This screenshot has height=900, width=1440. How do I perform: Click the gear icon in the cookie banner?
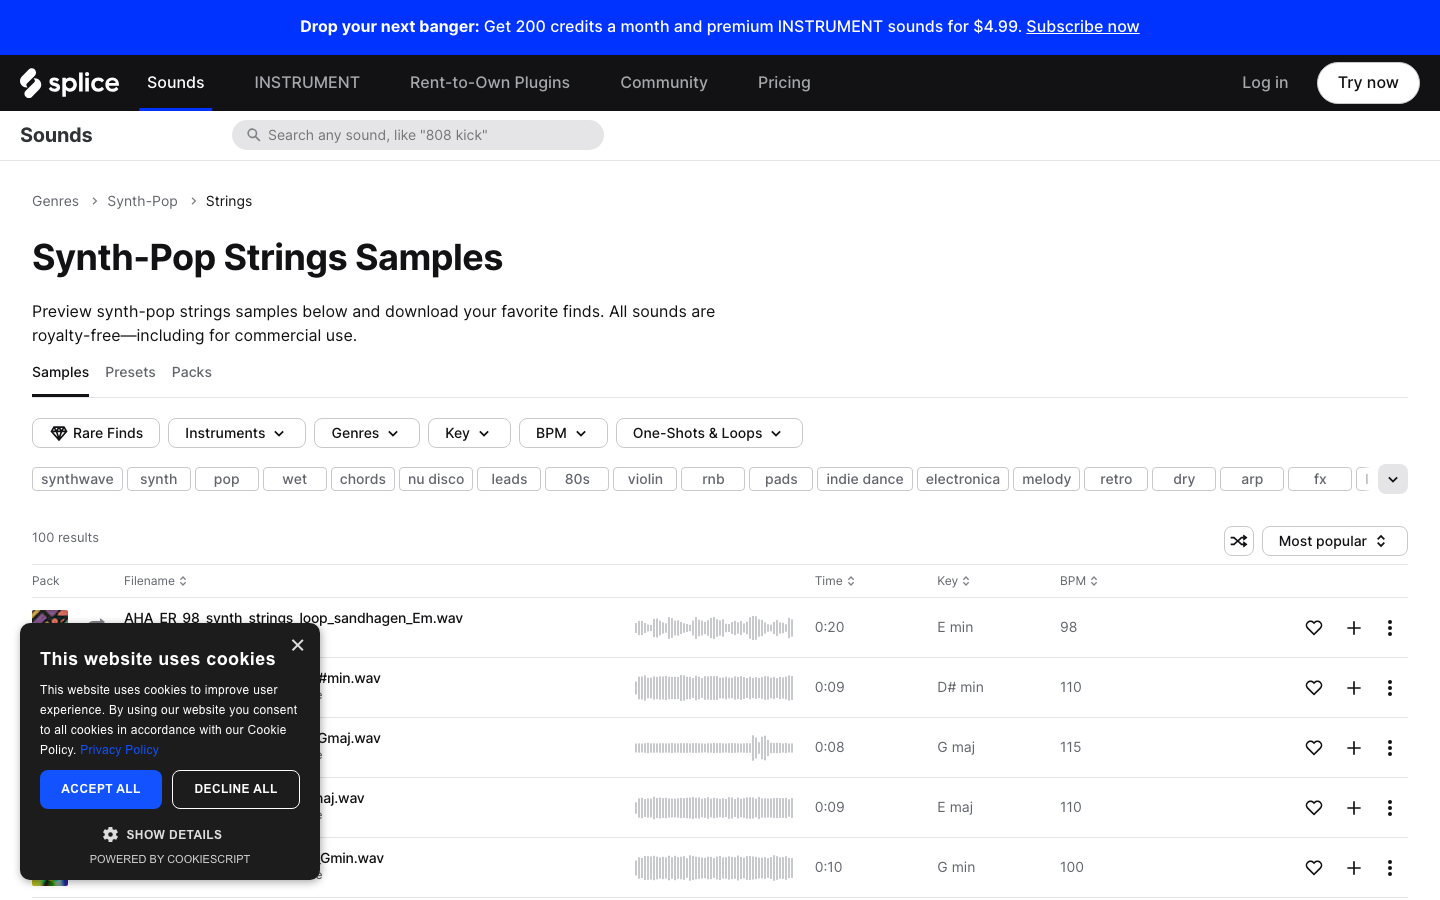(110, 834)
